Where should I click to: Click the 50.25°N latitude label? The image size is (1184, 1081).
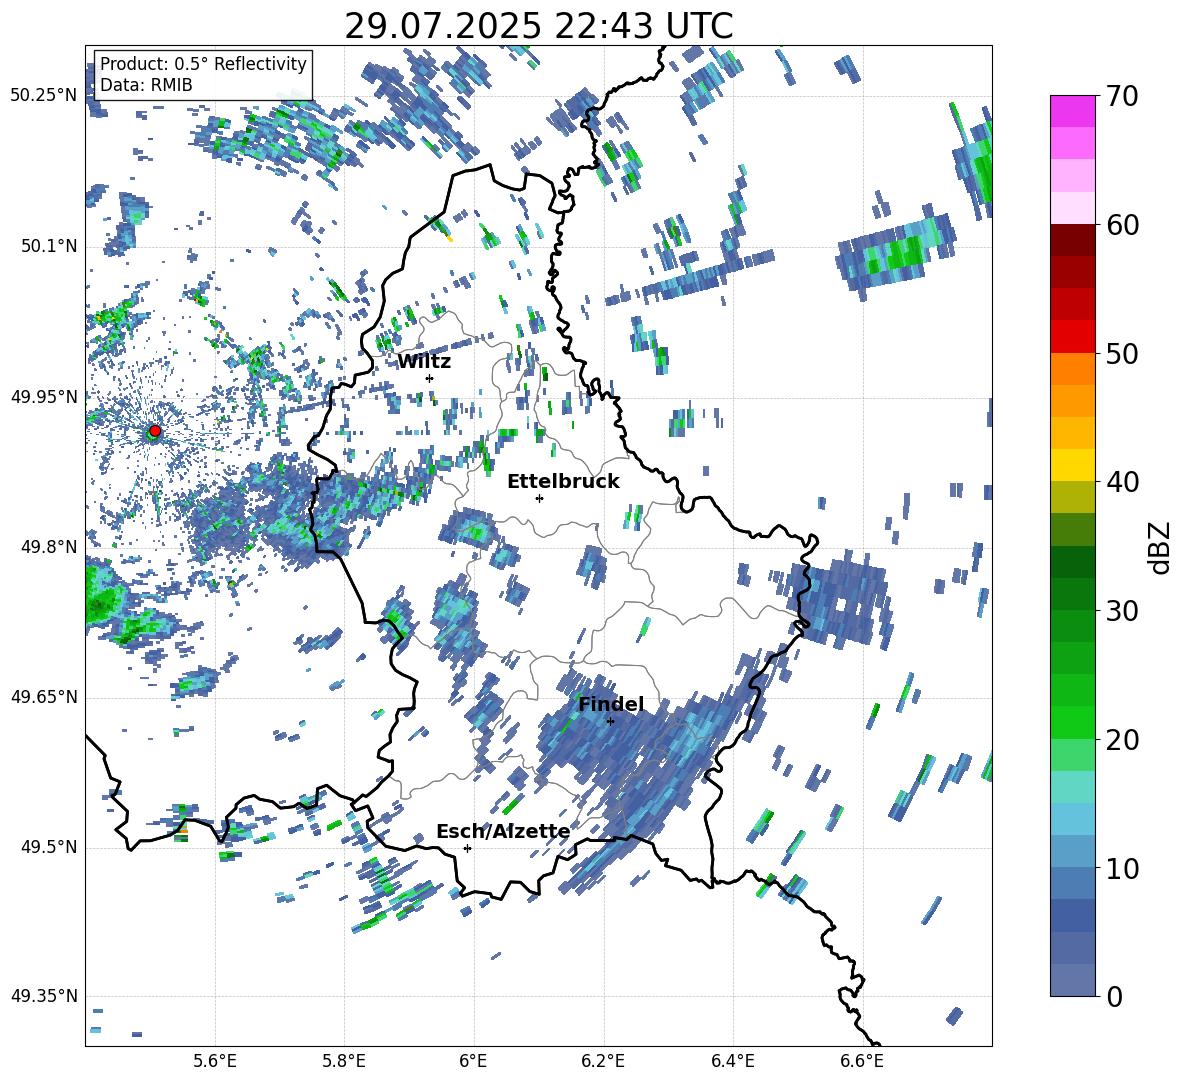coord(44,96)
